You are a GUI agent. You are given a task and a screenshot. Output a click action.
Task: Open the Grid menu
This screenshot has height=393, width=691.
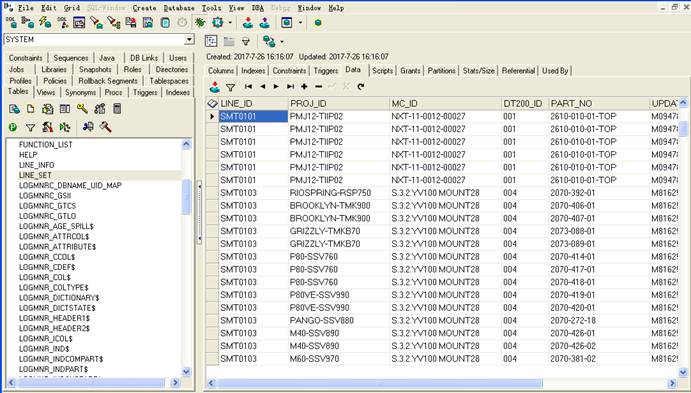tap(72, 8)
